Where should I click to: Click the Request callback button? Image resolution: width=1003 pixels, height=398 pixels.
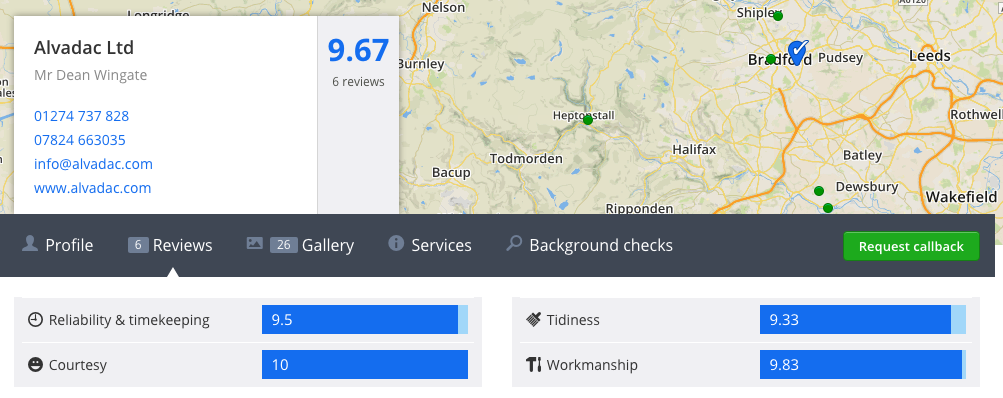point(911,246)
